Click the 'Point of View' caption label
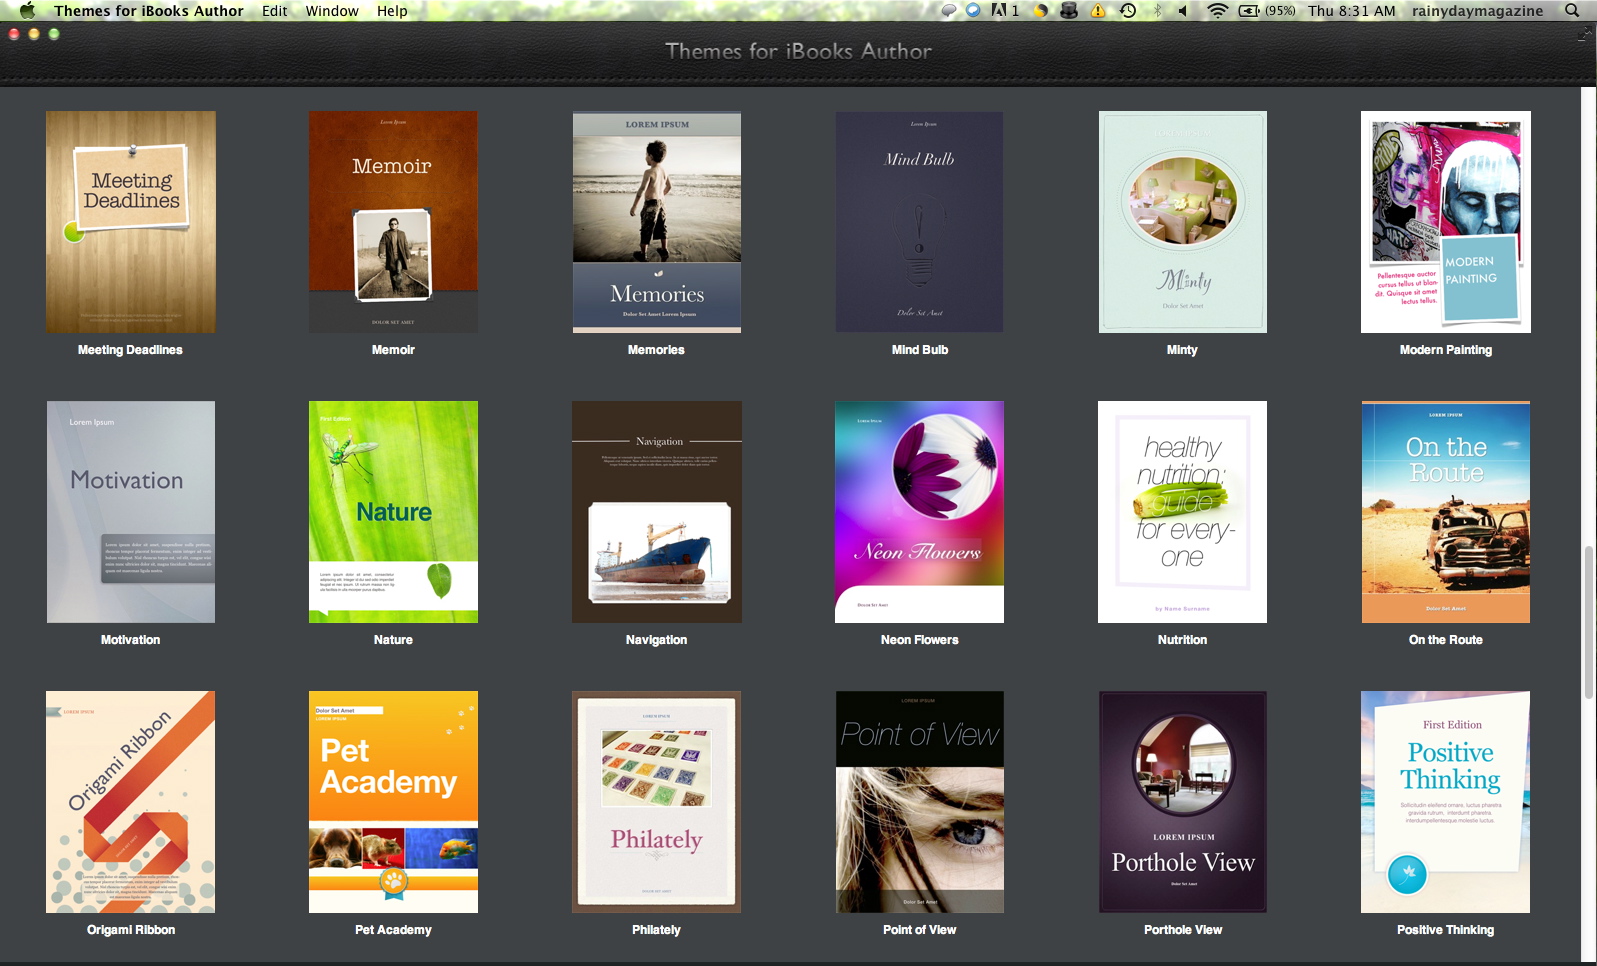The image size is (1597, 966). point(920,930)
